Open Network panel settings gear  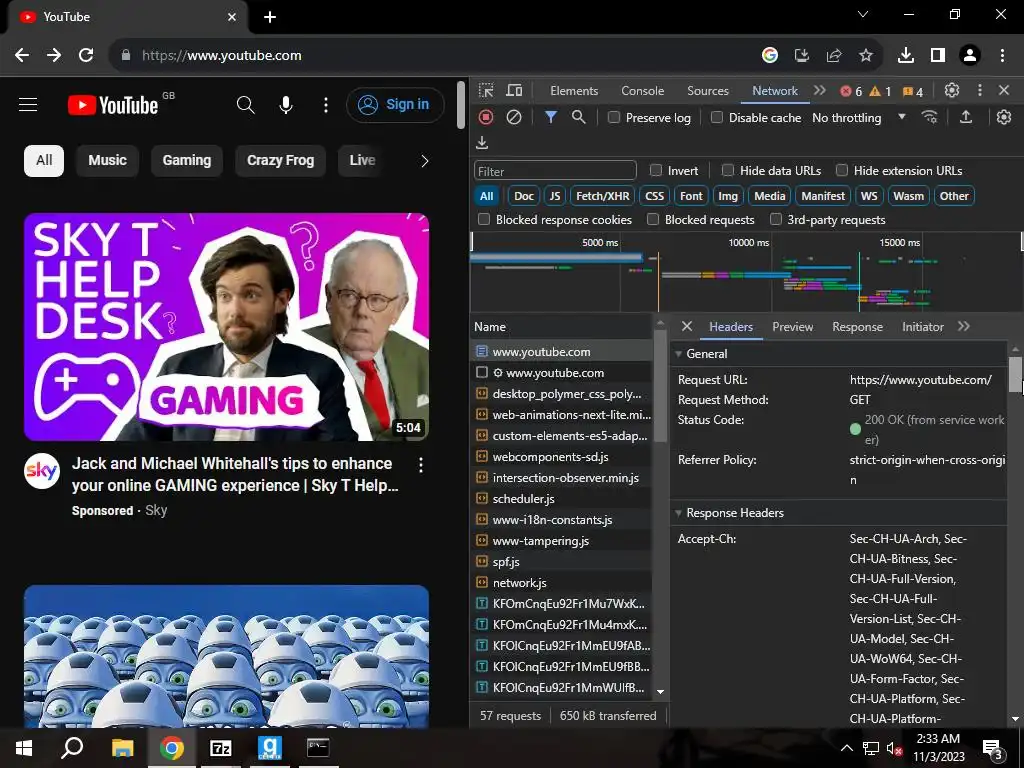click(1004, 117)
